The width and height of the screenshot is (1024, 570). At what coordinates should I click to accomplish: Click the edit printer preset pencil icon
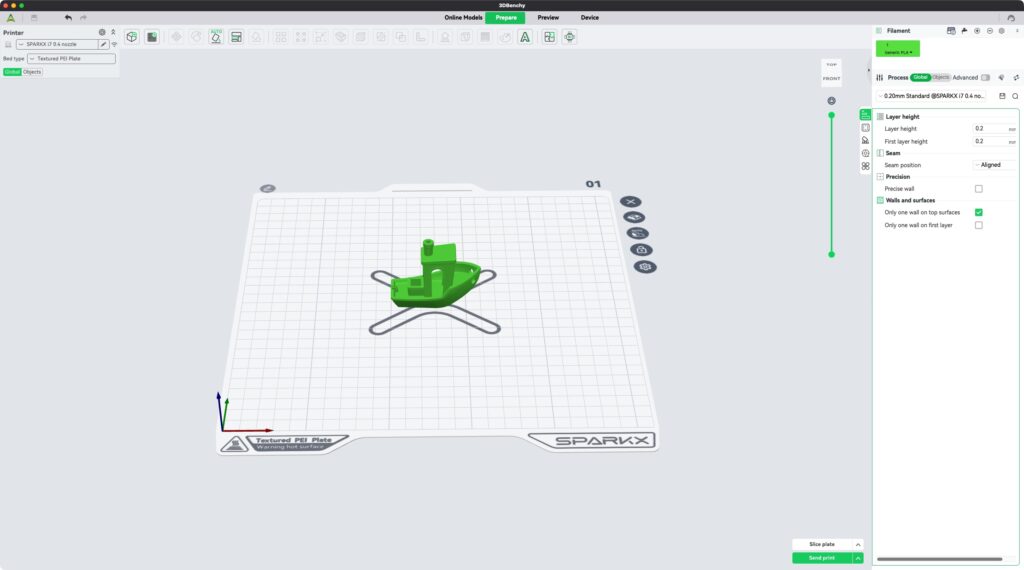103,45
